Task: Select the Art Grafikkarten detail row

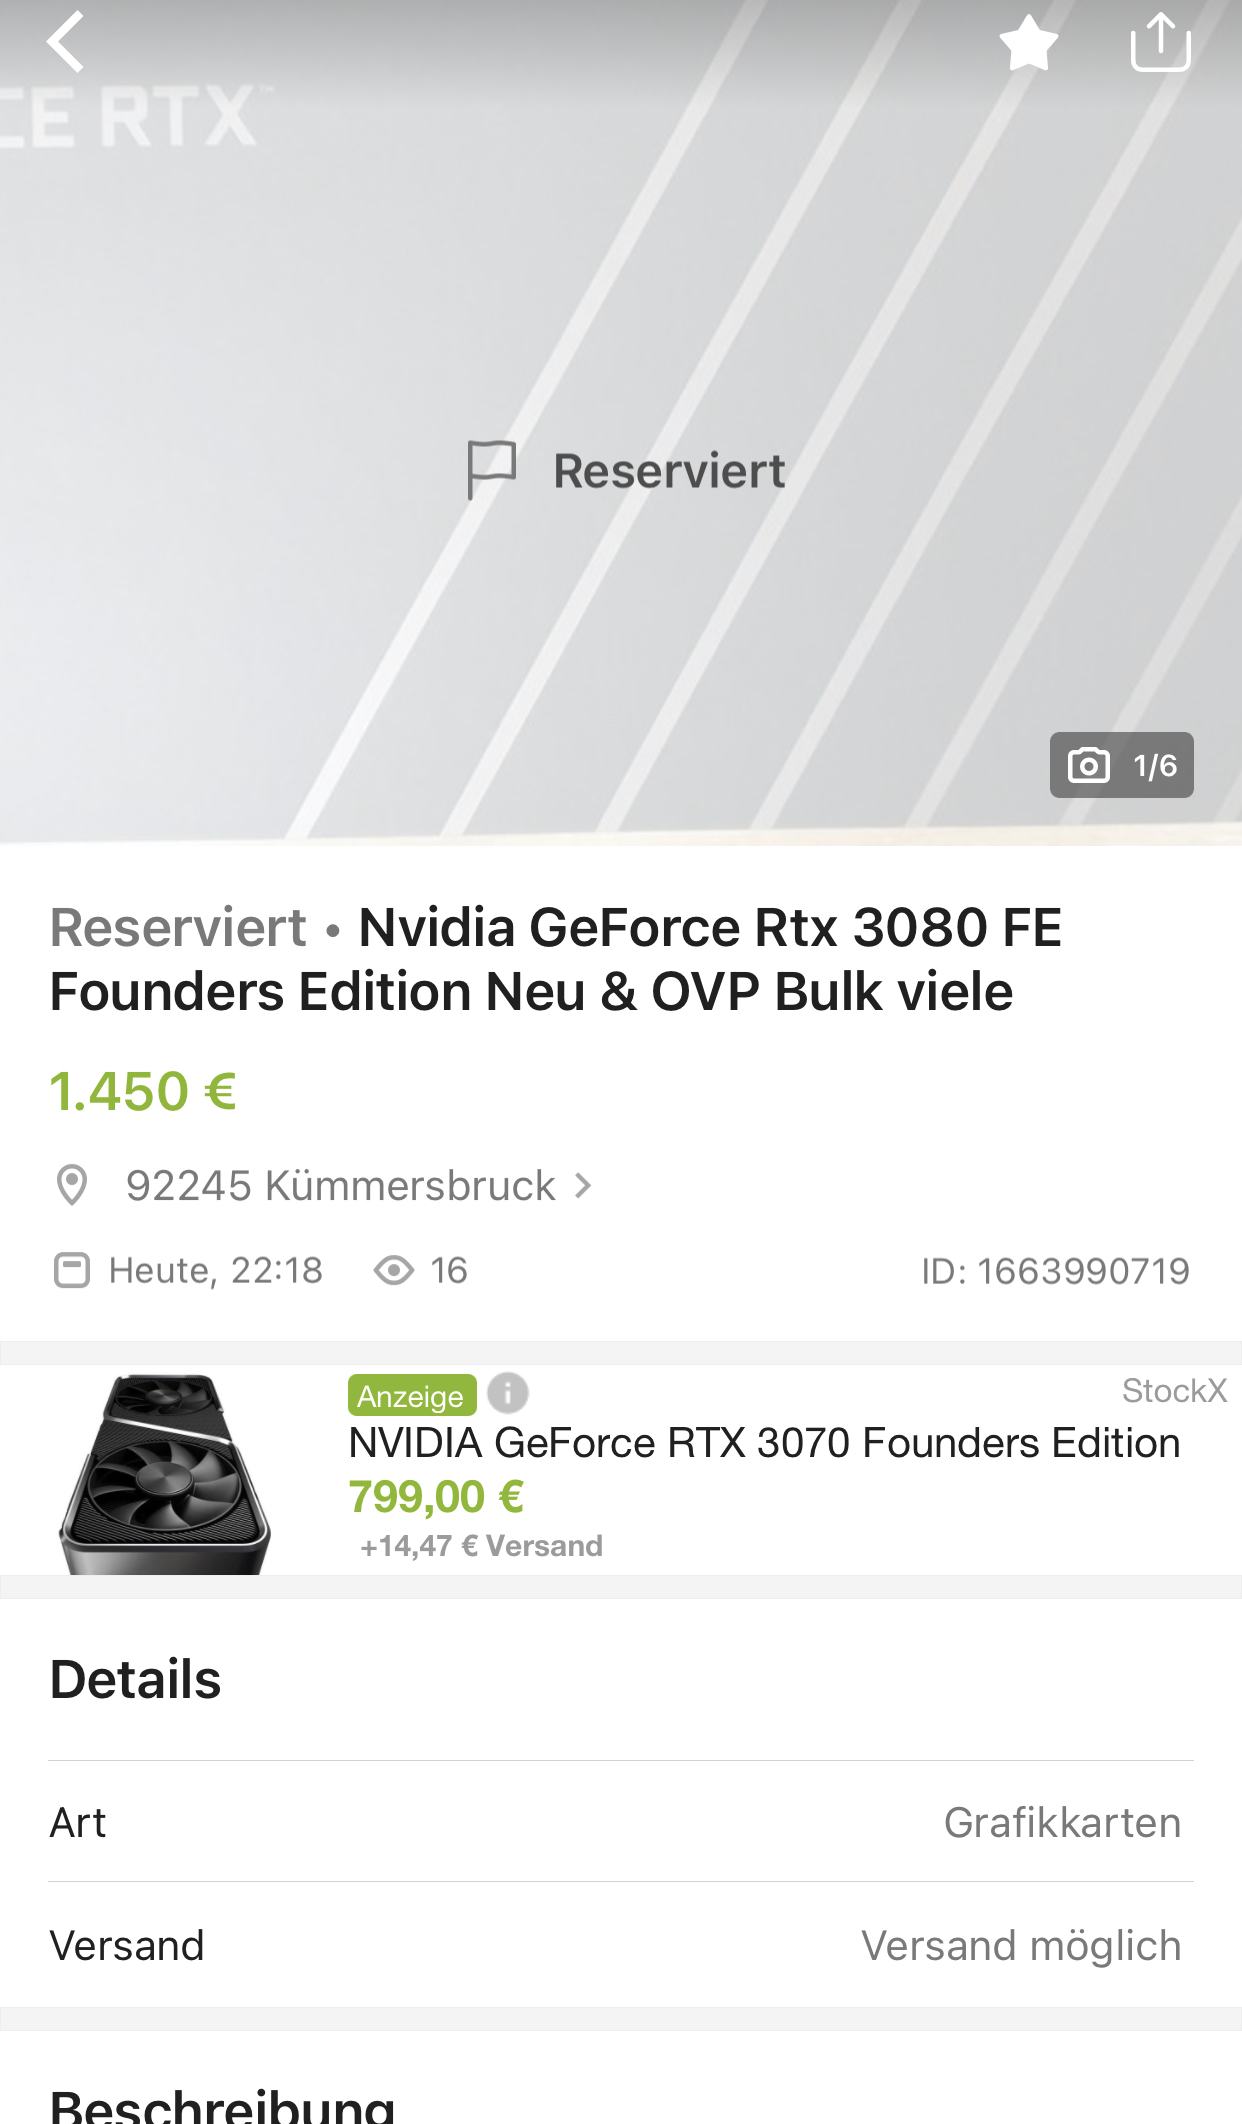Action: [620, 1822]
